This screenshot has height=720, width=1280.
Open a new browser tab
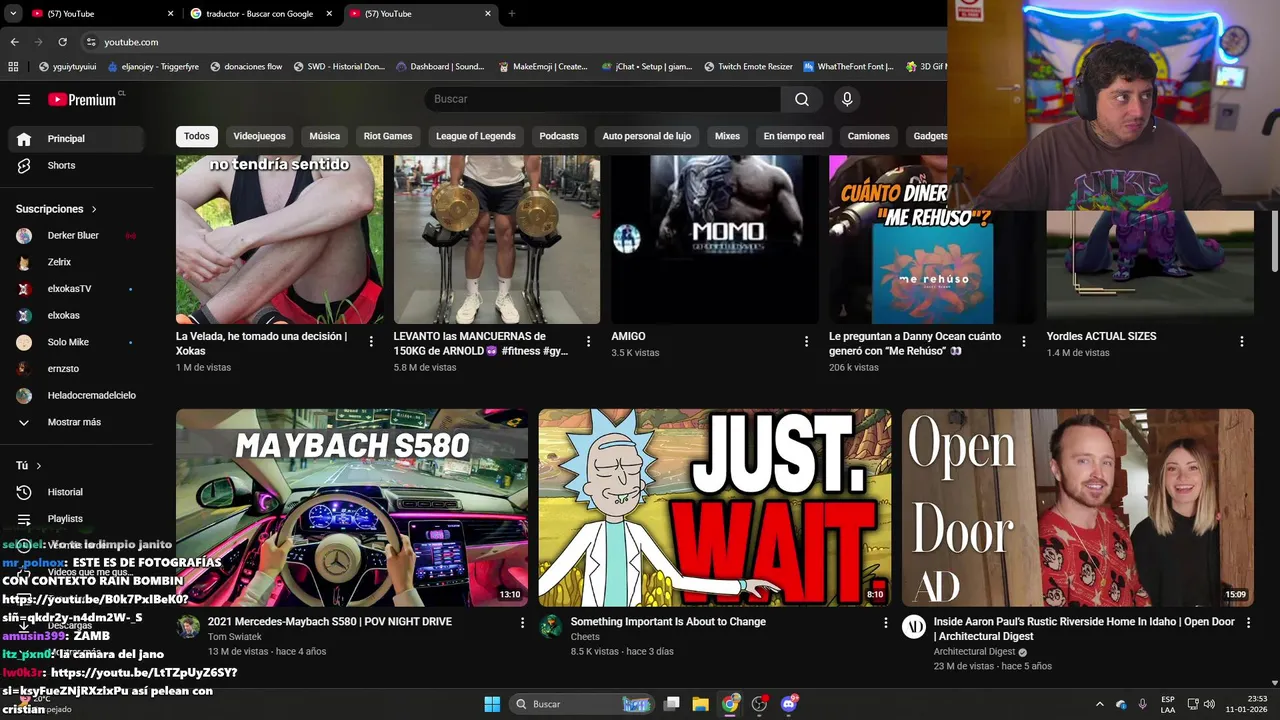click(x=512, y=14)
